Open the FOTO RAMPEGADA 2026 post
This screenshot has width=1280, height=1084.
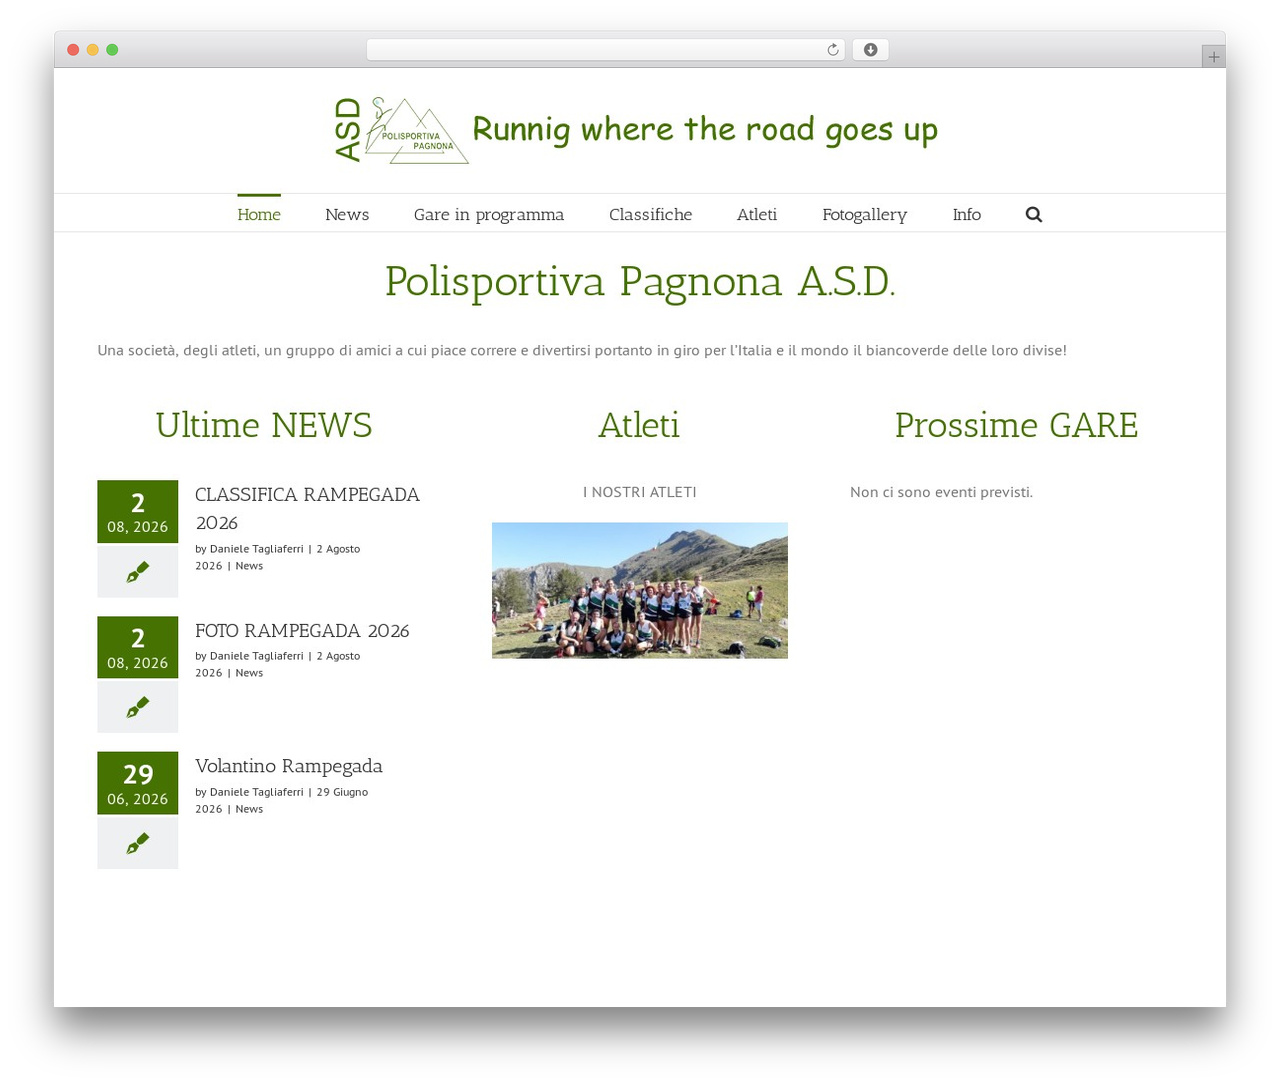click(302, 630)
